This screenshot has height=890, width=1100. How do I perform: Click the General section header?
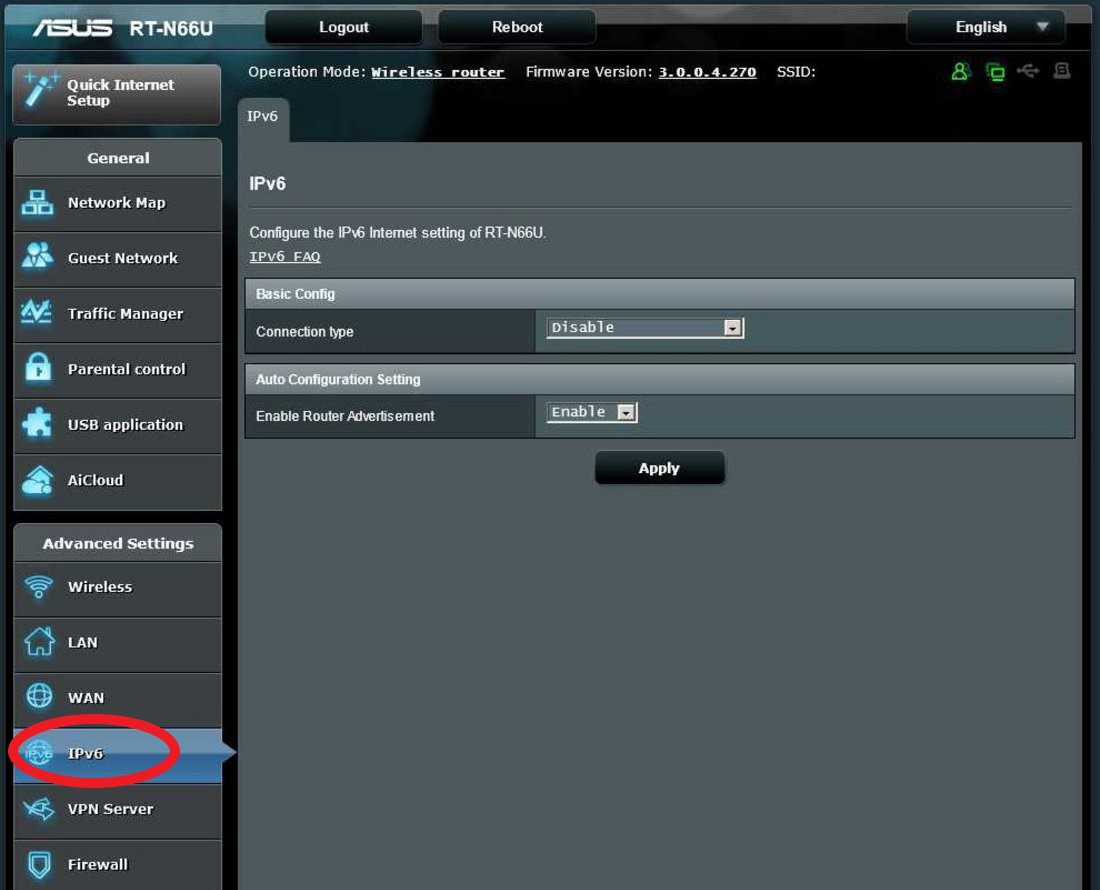(x=118, y=158)
